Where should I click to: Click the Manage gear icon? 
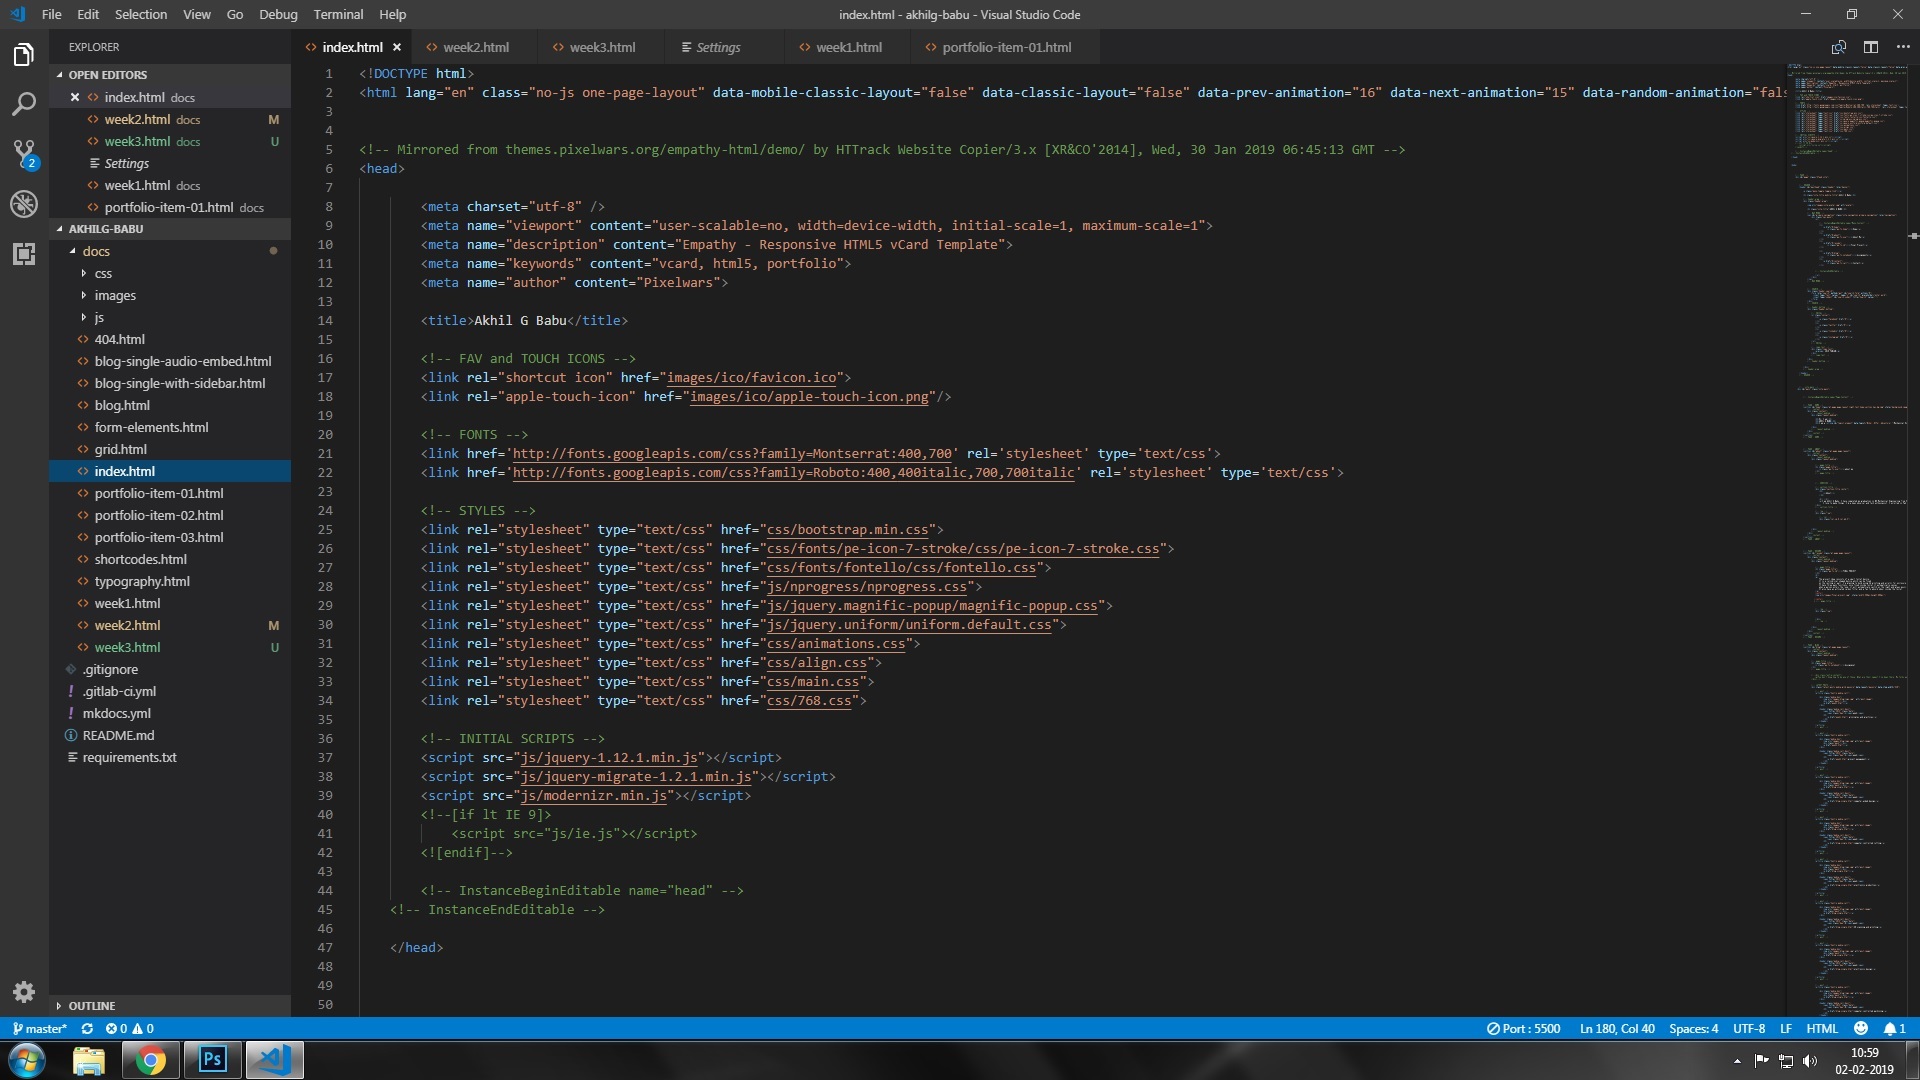click(24, 992)
